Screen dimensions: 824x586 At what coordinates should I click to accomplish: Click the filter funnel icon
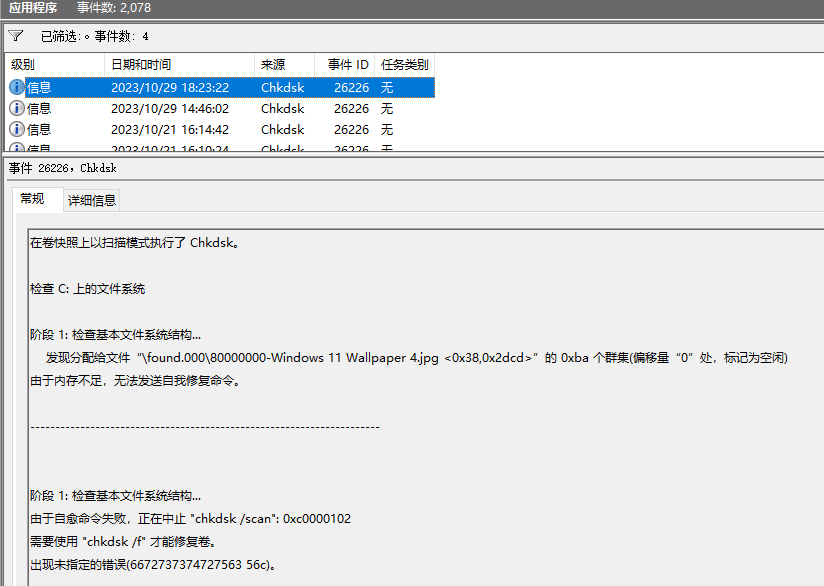pyautogui.click(x=15, y=36)
